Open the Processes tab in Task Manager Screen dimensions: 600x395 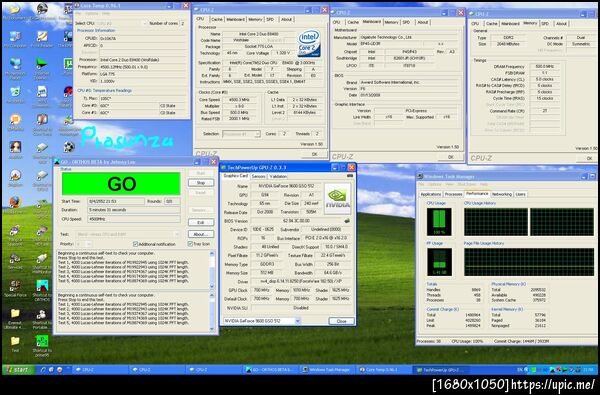(x=453, y=194)
